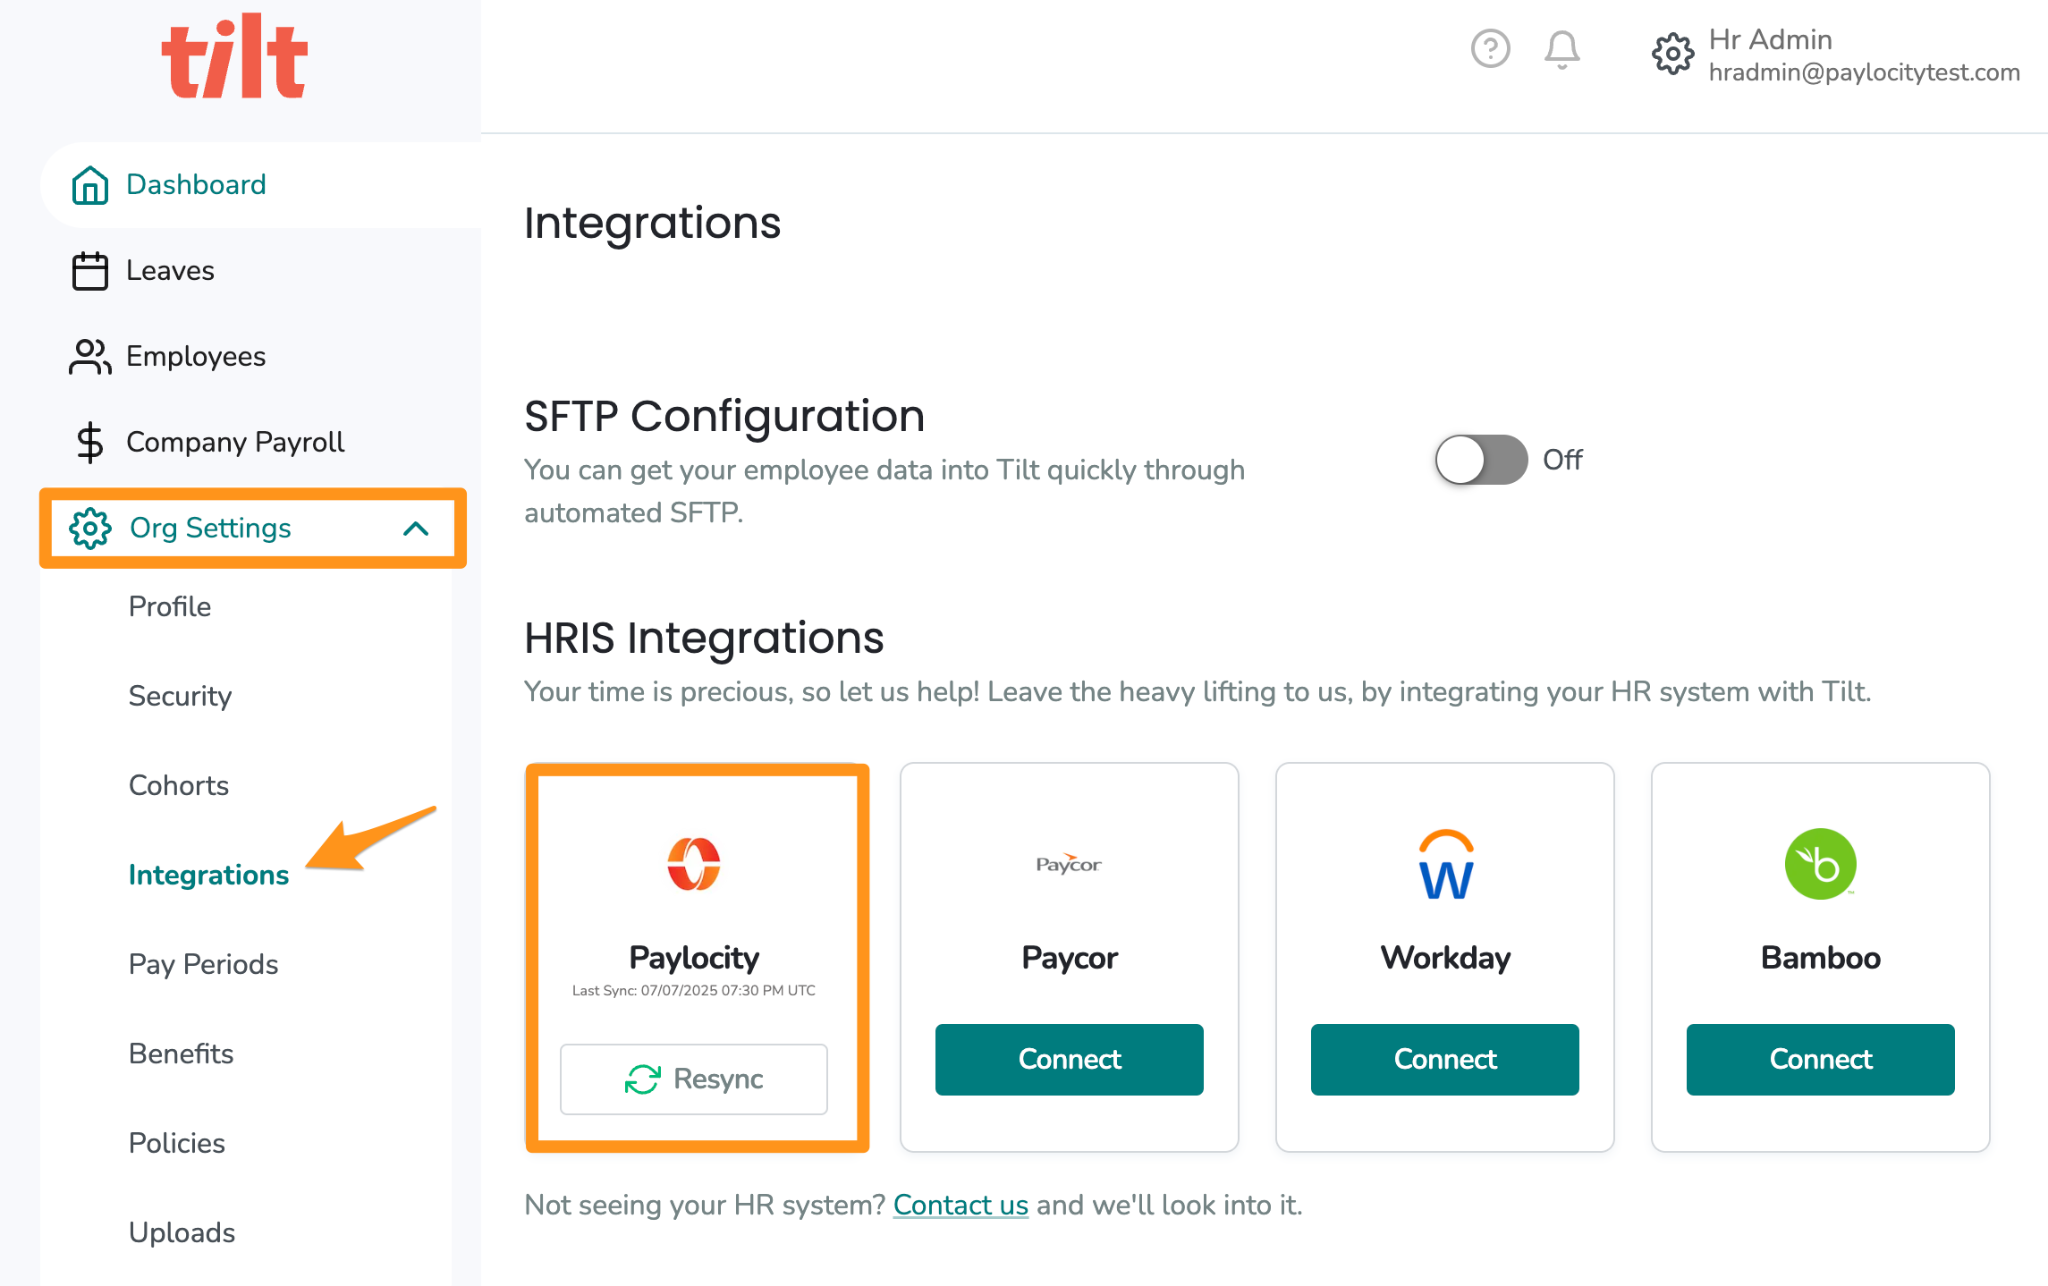Viewport: 2048px width, 1286px height.
Task: Resync the Paylocity integration
Action: tap(694, 1079)
